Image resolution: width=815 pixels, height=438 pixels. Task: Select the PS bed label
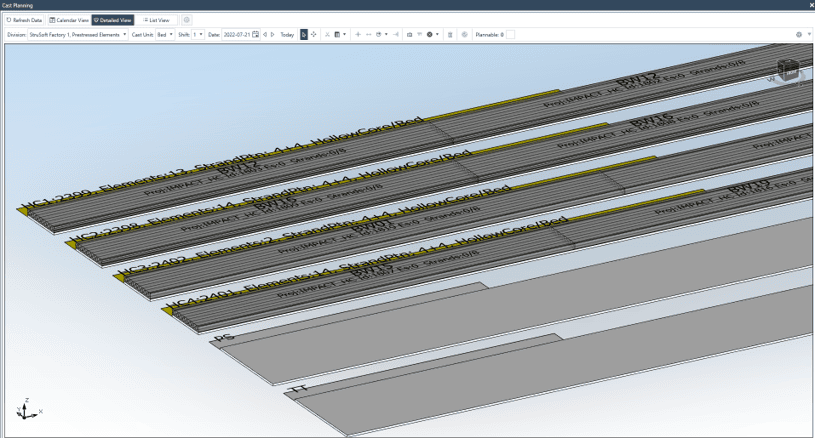coord(224,338)
